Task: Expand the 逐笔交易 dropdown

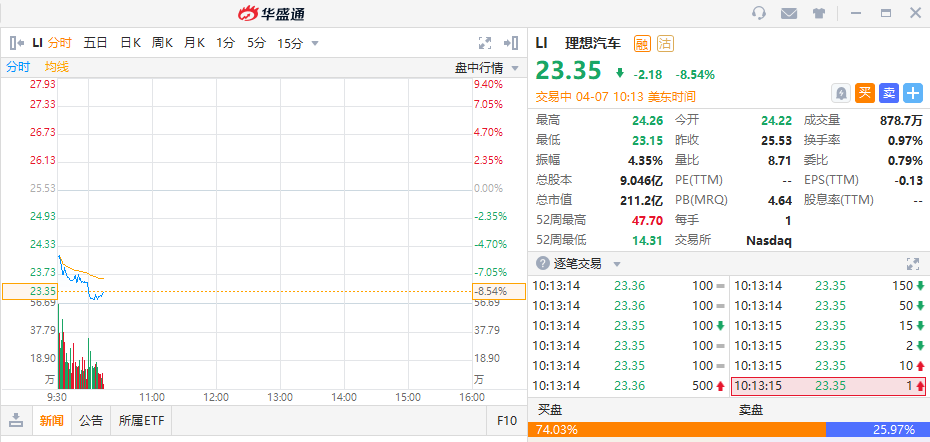Action: pos(617,264)
